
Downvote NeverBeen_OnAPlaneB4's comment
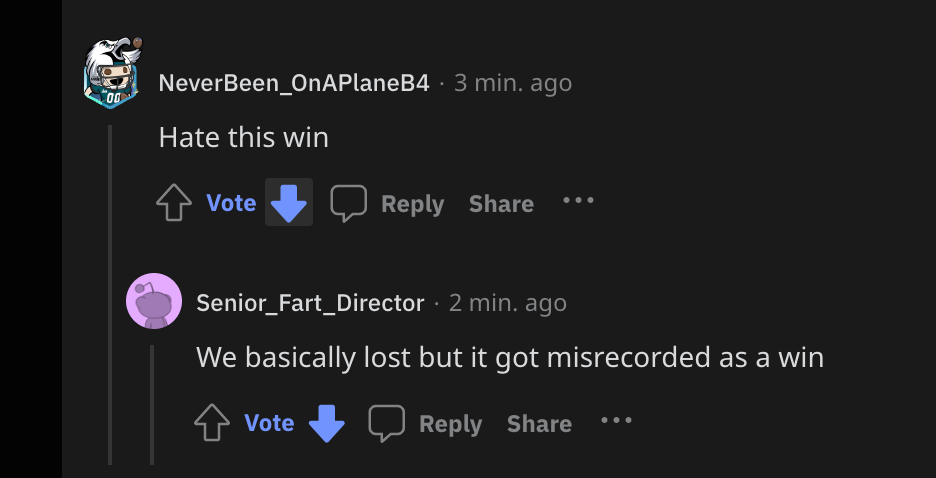click(289, 203)
